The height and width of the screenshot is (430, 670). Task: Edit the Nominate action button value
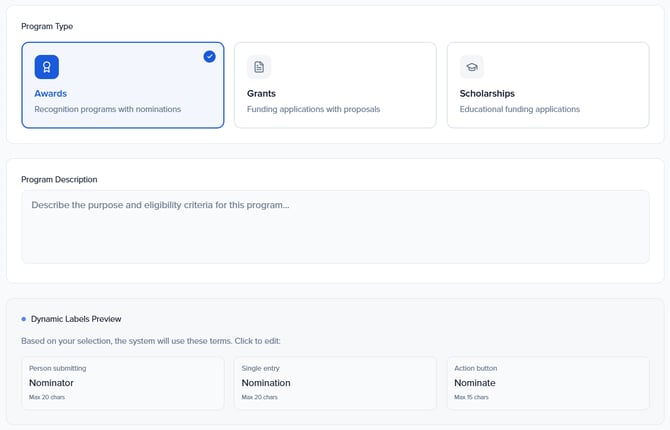(x=474, y=383)
